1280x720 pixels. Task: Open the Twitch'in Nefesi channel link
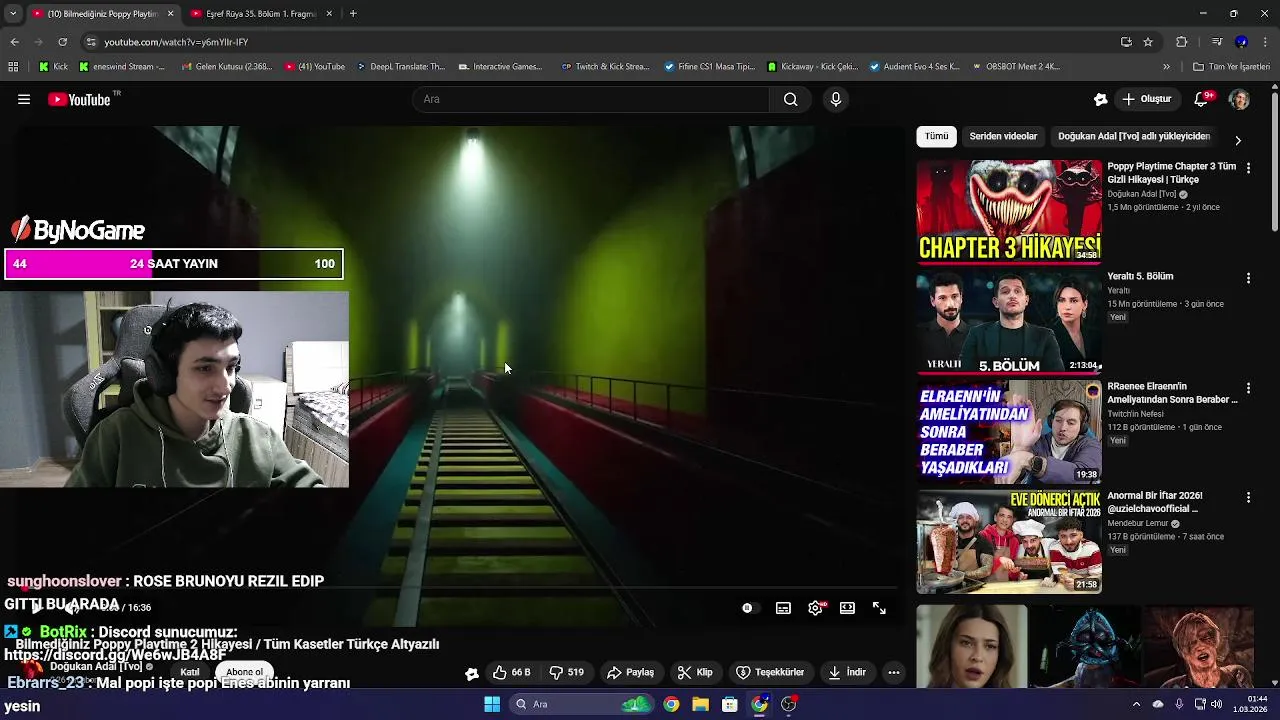pos(1135,413)
